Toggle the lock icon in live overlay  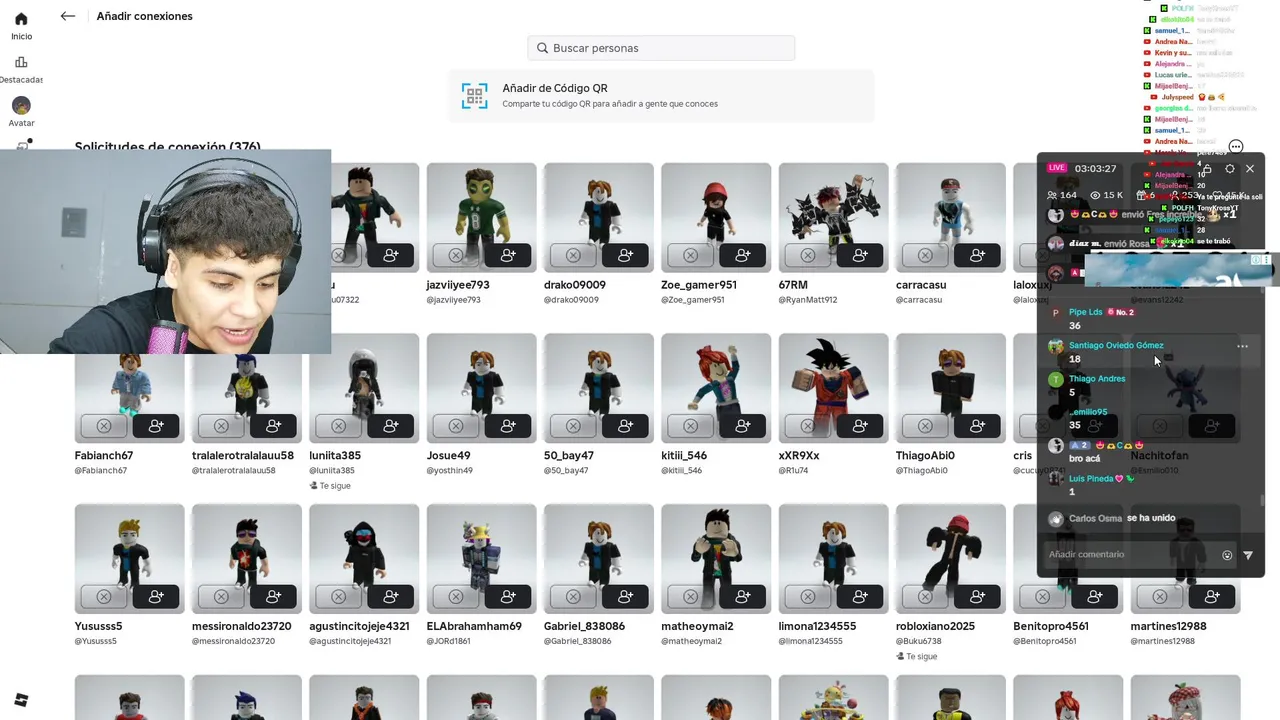pyautogui.click(x=1207, y=169)
